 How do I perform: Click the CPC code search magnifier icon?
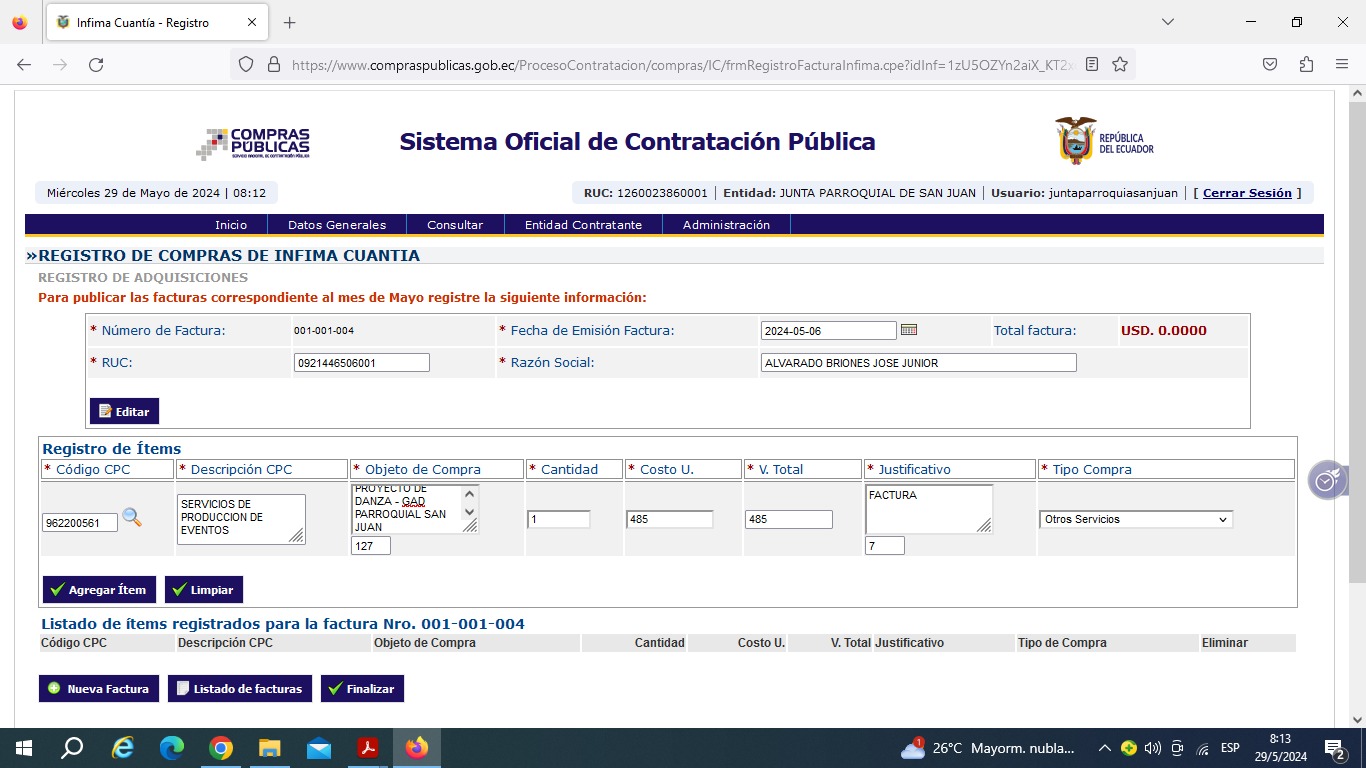[132, 518]
